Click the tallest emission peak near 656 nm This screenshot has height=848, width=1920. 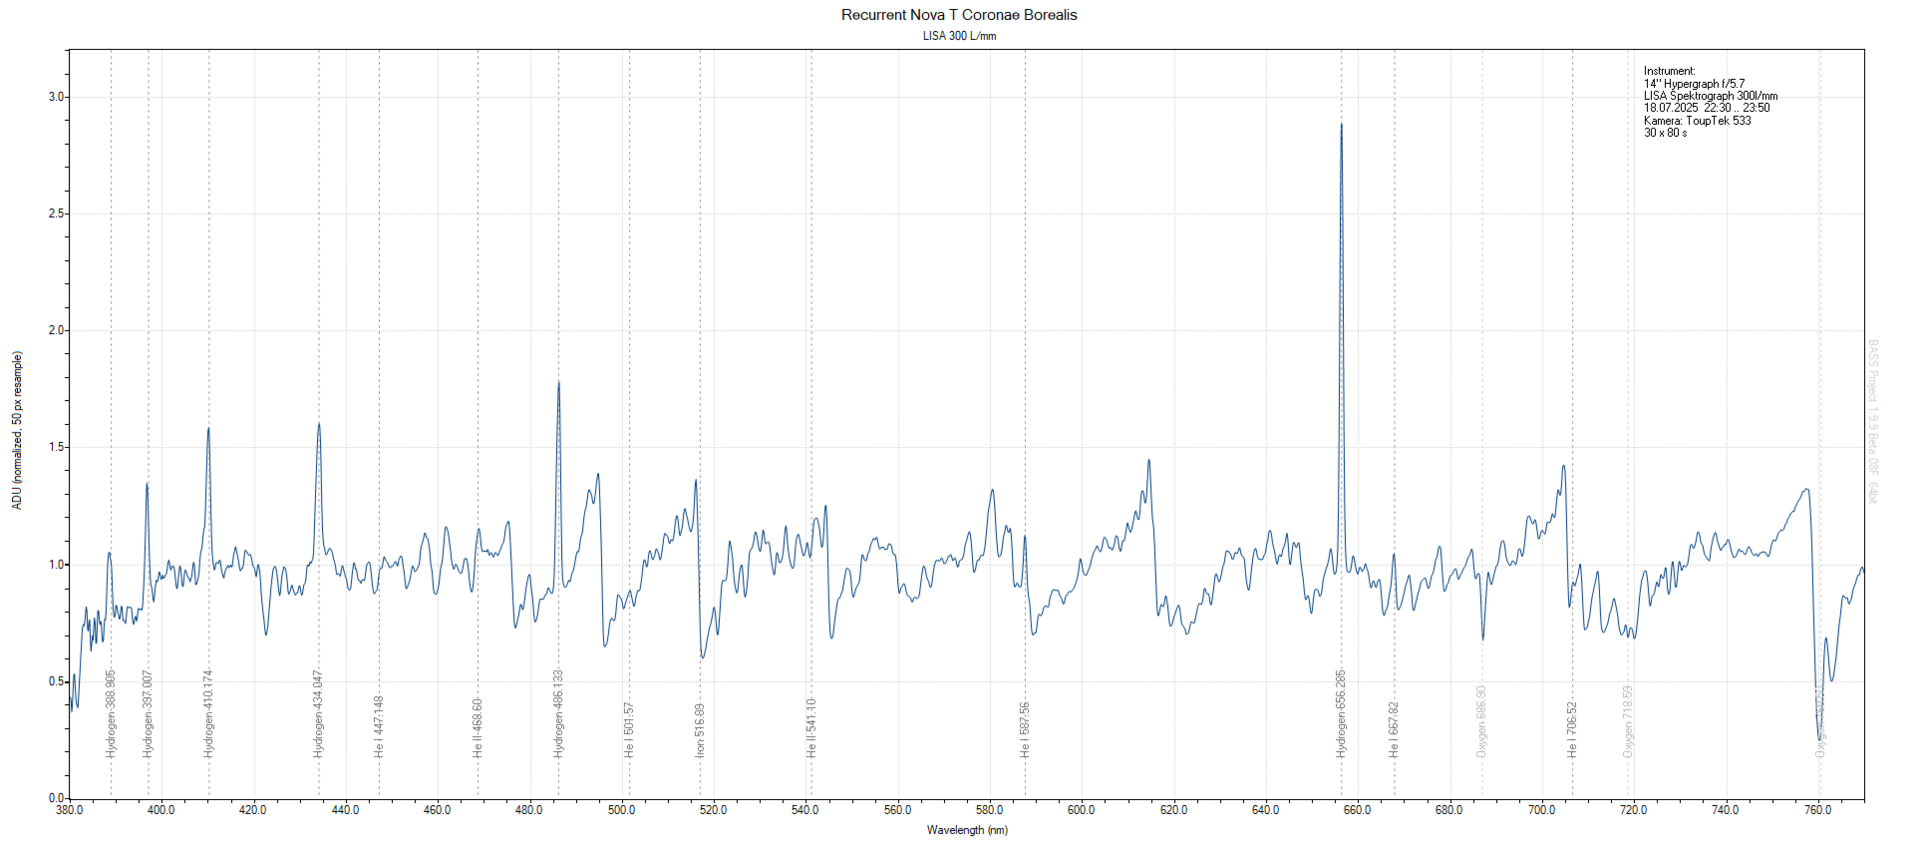pos(1341,126)
